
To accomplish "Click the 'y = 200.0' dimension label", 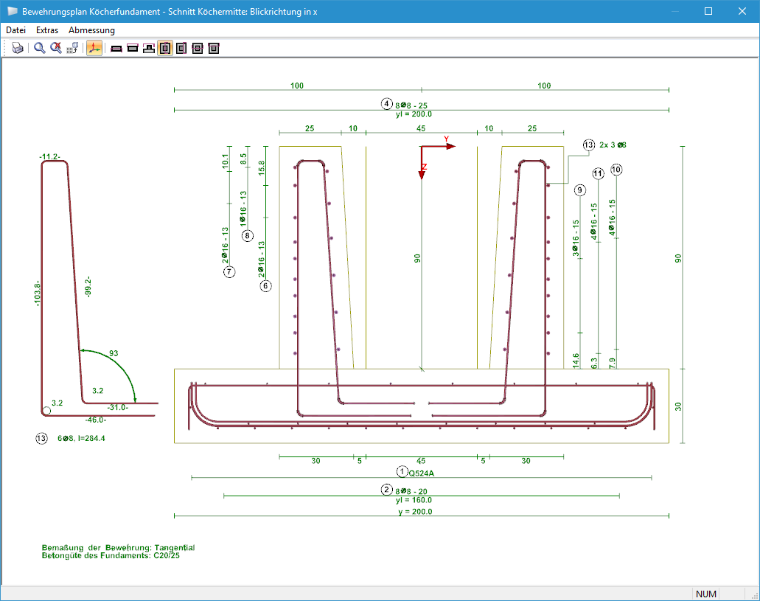I will pyautogui.click(x=415, y=512).
